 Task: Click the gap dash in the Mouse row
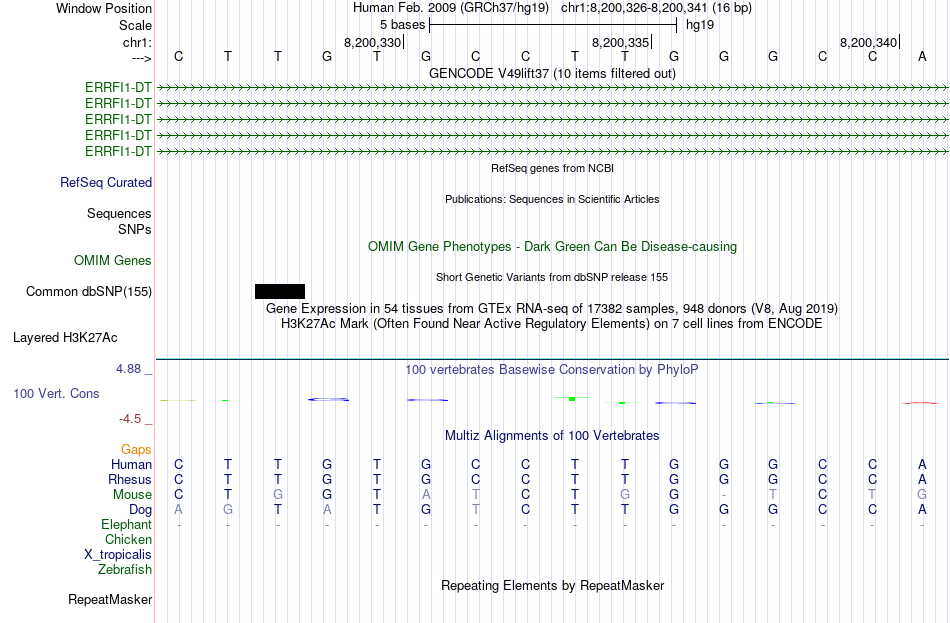point(723,495)
